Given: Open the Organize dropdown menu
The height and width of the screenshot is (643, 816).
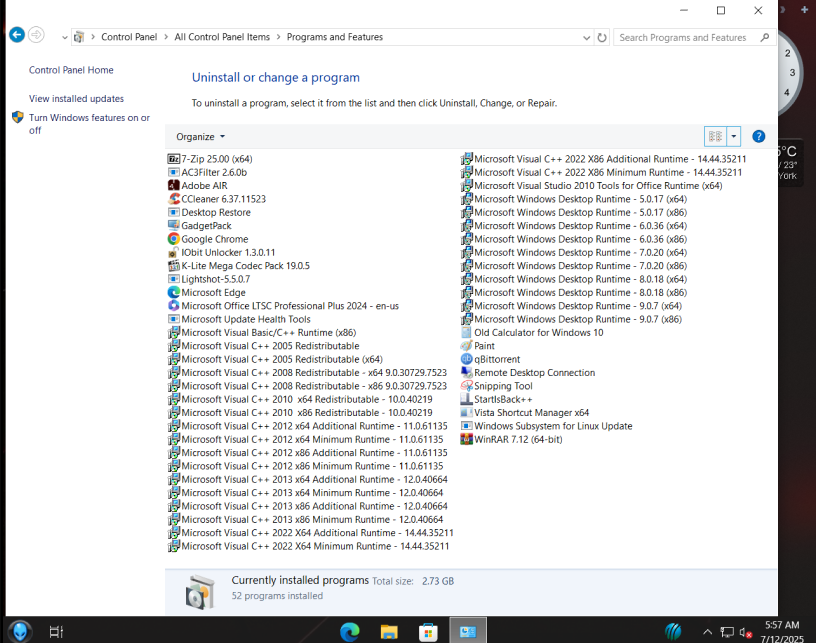Looking at the screenshot, I should point(200,137).
